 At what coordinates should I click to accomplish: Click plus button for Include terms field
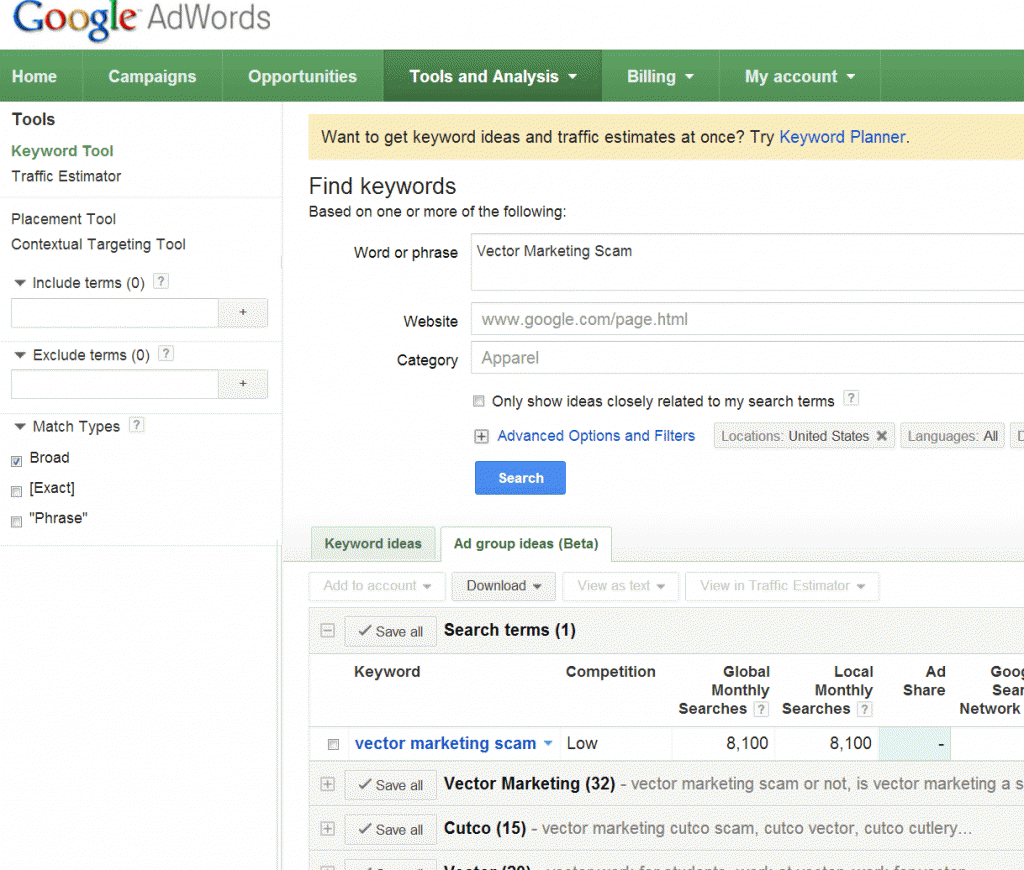243,312
